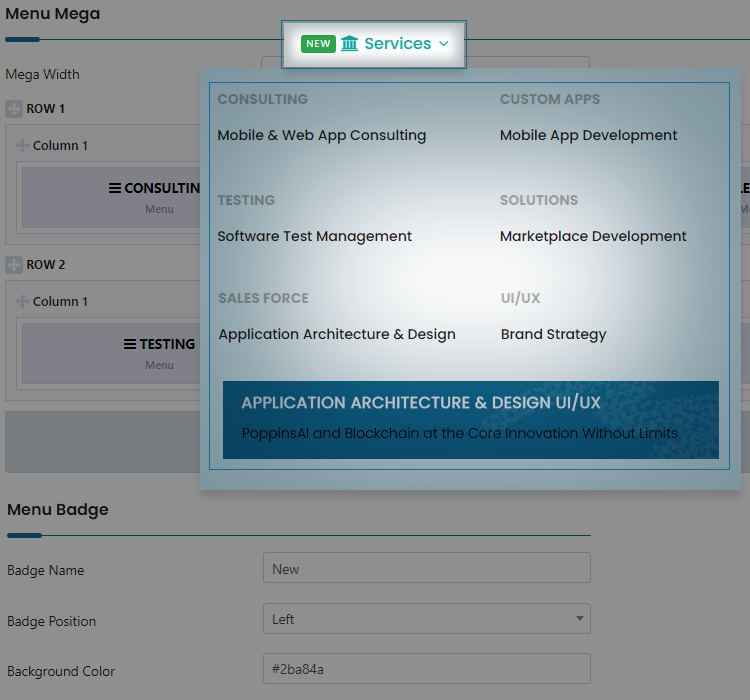This screenshot has width=750, height=700.
Task: Select Mobile App Development menu item
Action: (588, 135)
